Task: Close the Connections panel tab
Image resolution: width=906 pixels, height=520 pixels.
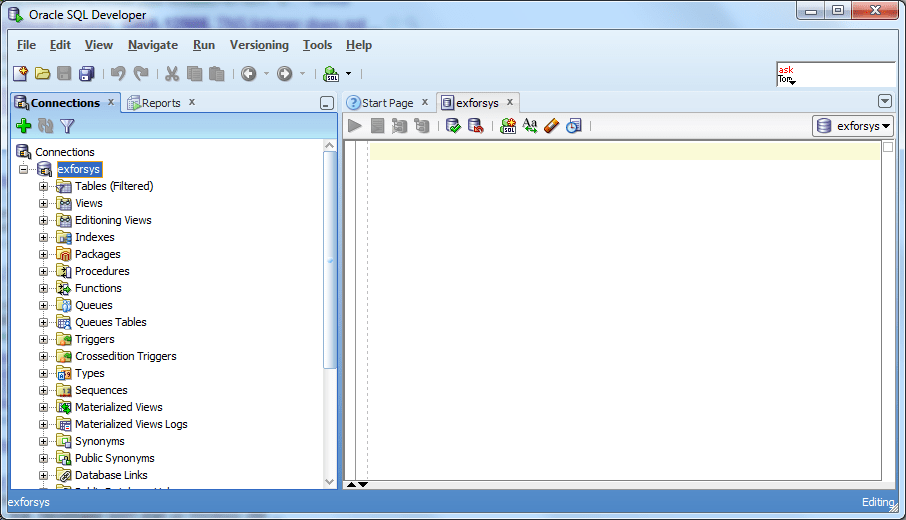Action: tap(111, 102)
